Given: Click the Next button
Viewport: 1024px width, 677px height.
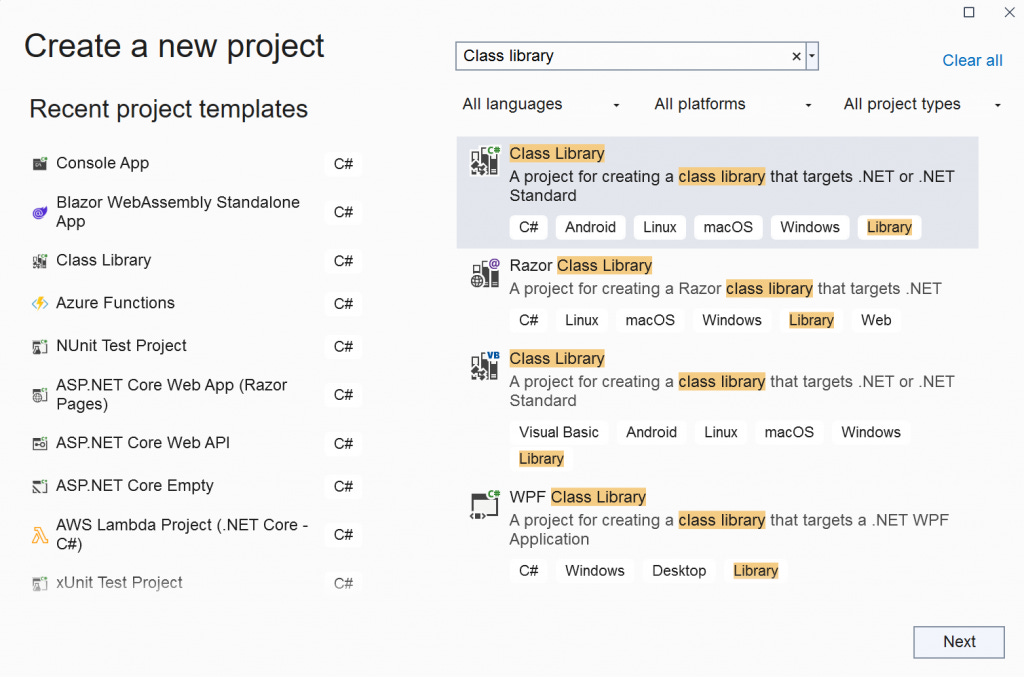Looking at the screenshot, I should tap(959, 642).
